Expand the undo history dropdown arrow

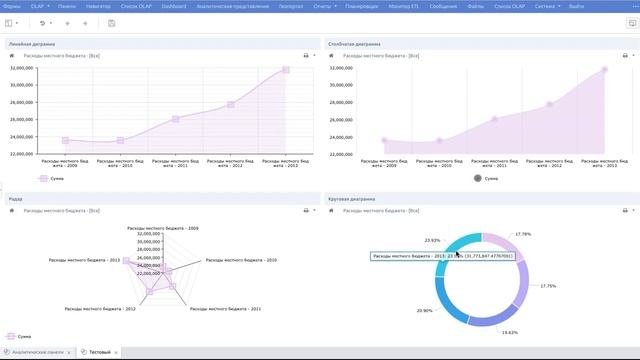51,23
